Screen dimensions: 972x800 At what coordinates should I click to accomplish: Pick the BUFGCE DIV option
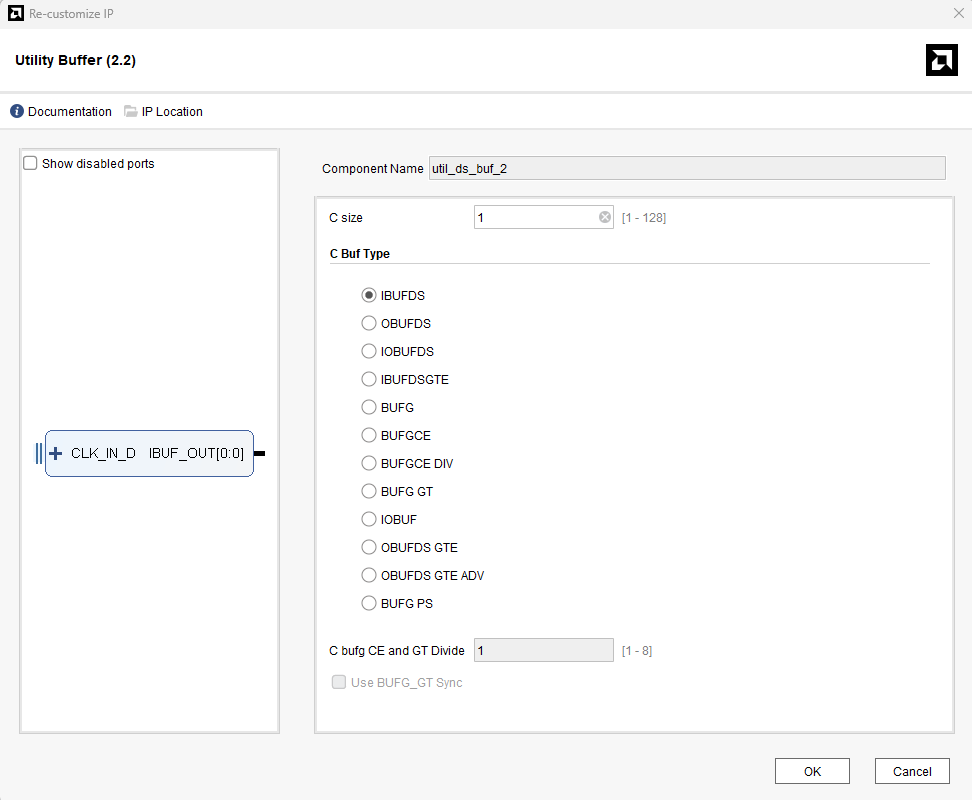[x=369, y=464]
